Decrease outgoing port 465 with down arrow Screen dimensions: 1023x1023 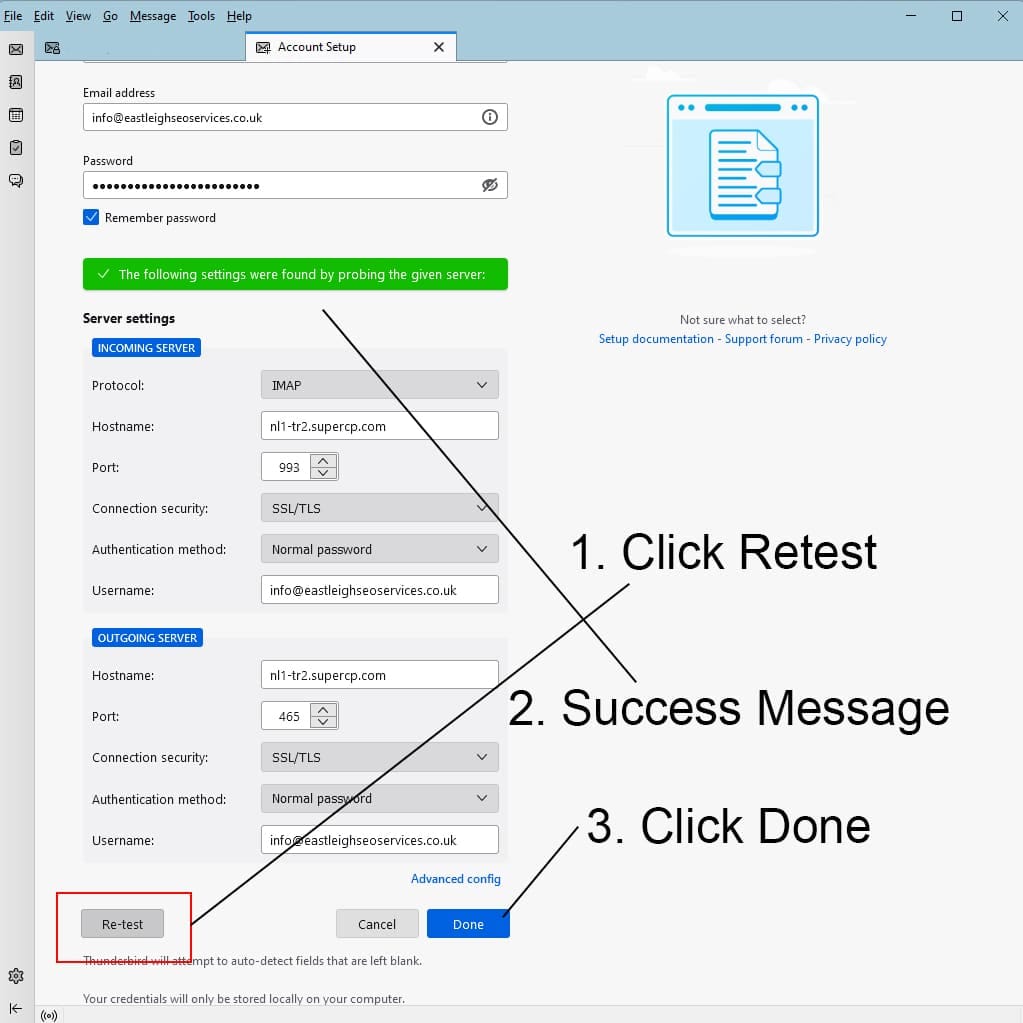323,722
